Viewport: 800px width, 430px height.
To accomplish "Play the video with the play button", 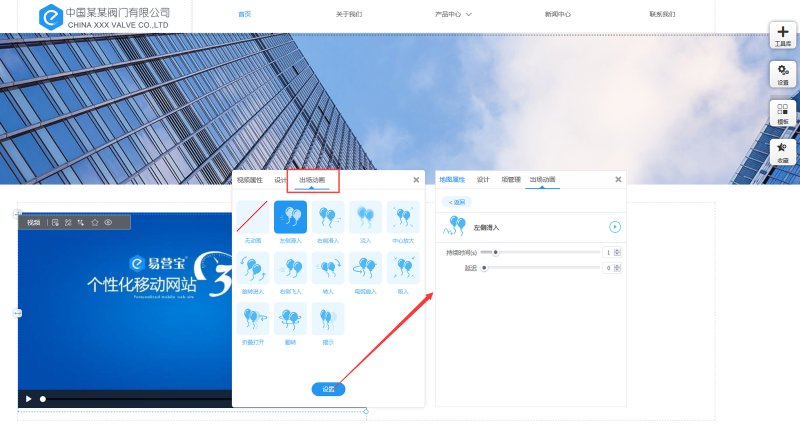I will click(x=29, y=399).
